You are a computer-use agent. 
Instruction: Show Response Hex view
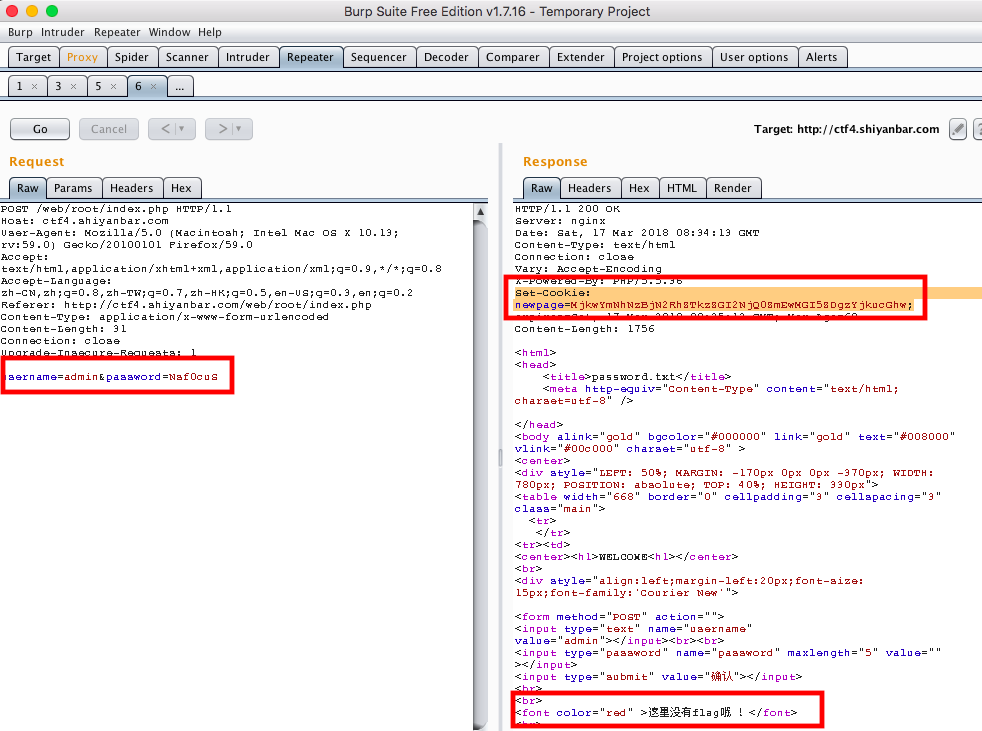[x=639, y=188]
